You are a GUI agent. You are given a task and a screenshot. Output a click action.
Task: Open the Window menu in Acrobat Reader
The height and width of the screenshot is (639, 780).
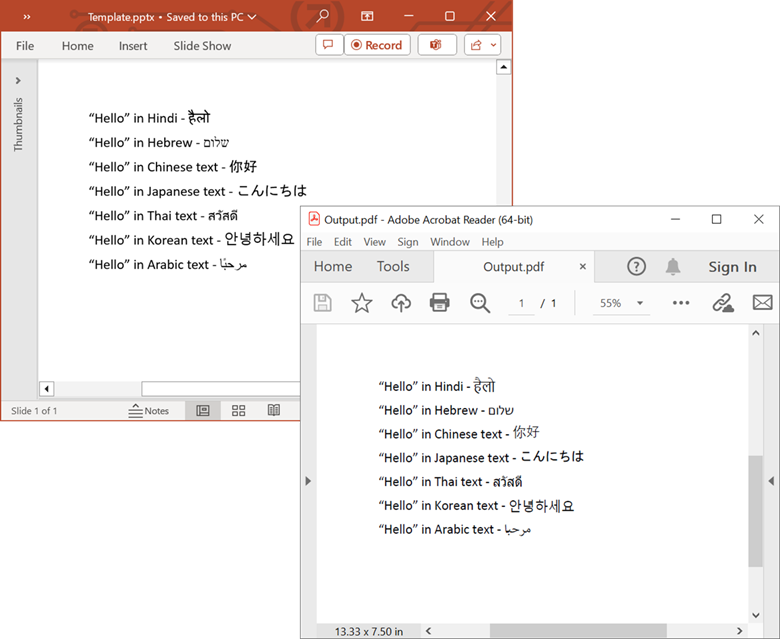pyautogui.click(x=450, y=242)
